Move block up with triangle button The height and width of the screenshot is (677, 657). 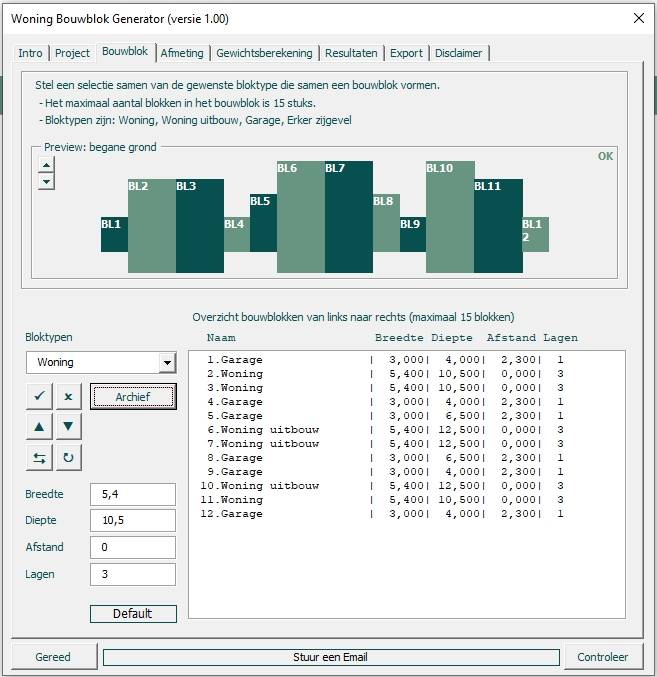pos(39,427)
